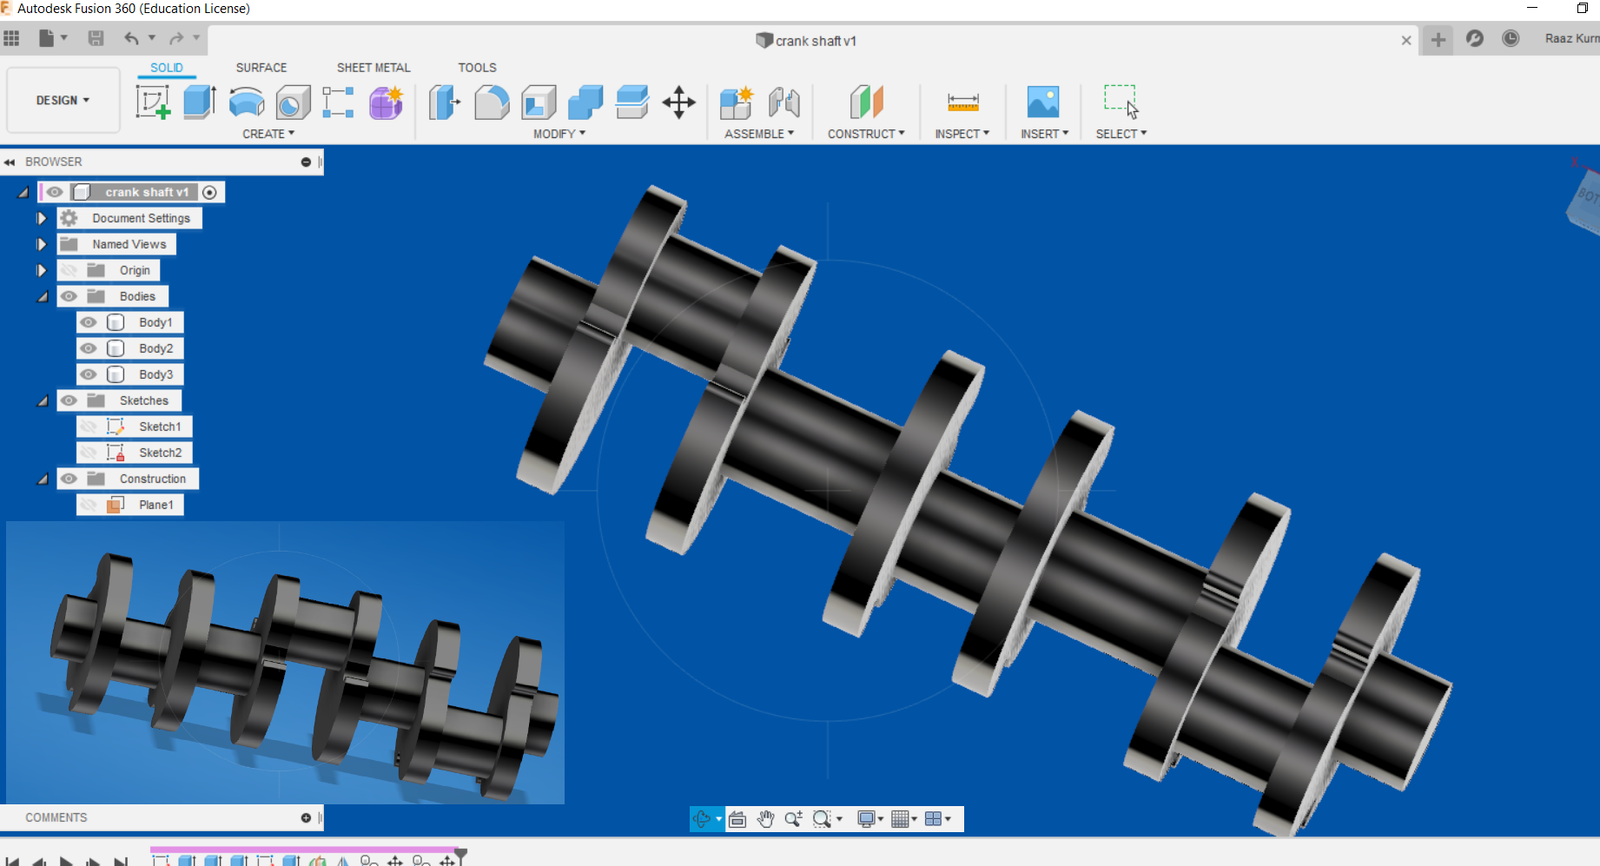Select the Combine tool
The width and height of the screenshot is (1600, 866).
(585, 102)
